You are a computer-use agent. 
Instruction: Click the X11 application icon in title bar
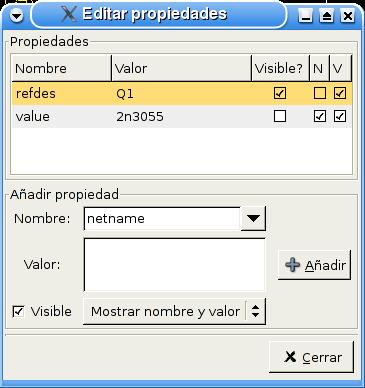[69, 15]
